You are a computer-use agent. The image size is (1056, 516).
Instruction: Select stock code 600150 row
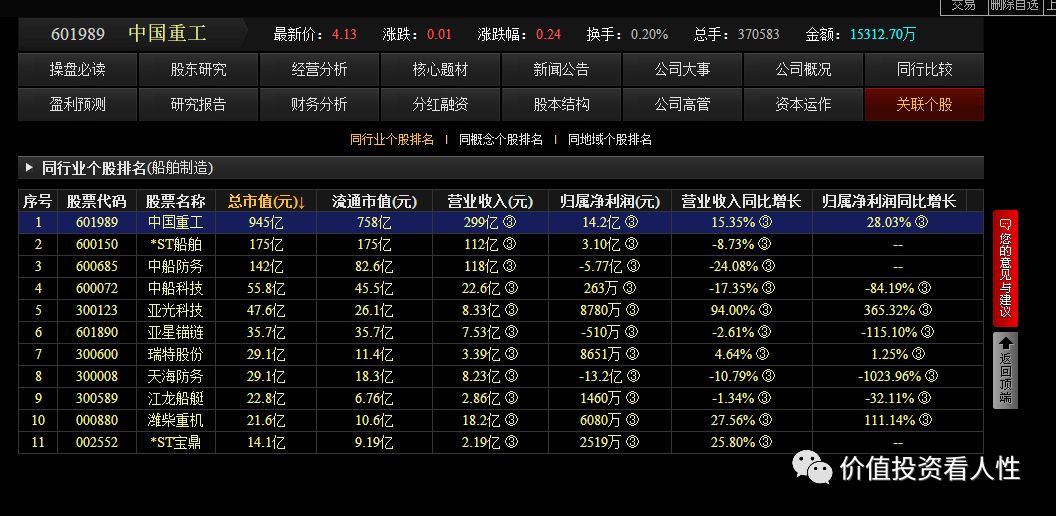[97, 245]
